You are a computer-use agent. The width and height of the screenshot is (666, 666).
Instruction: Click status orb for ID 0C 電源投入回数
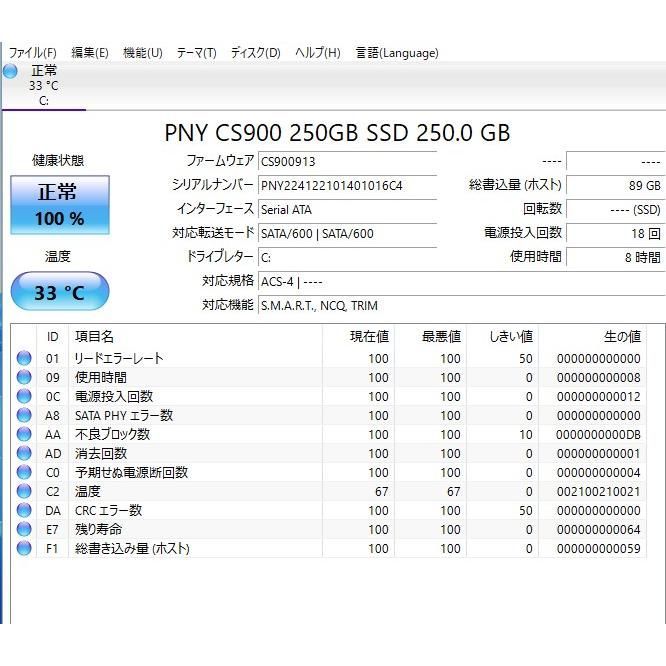24,396
